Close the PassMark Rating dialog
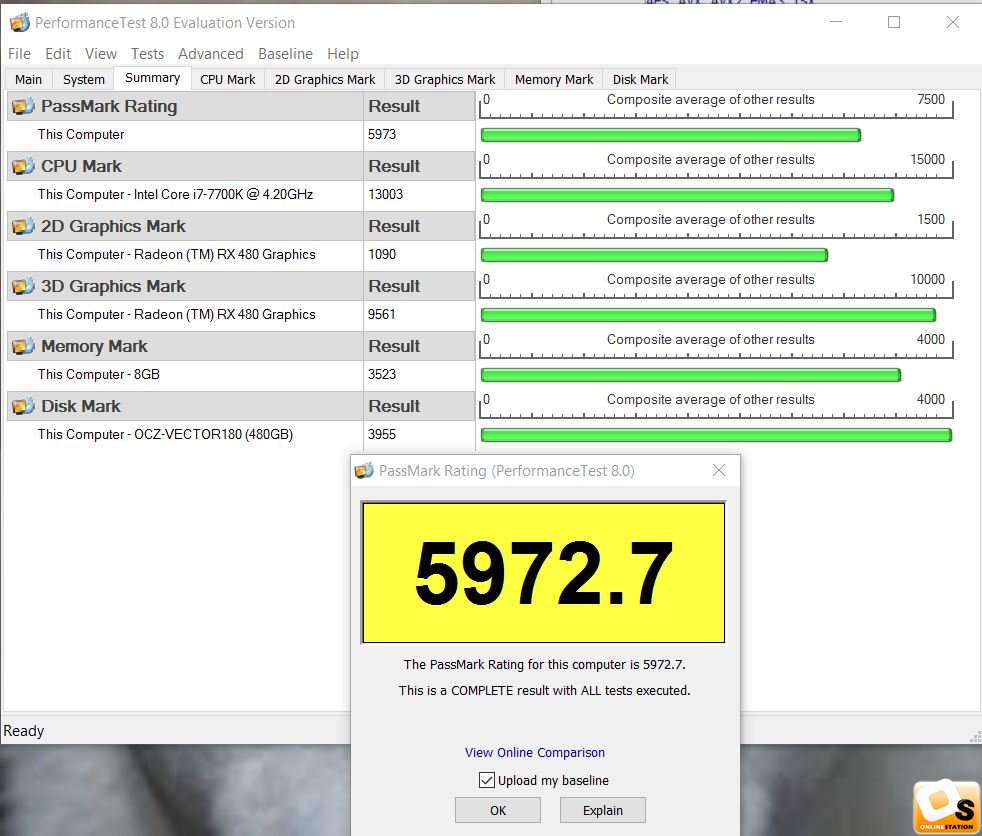Viewport: 982px width, 836px height. click(x=719, y=470)
